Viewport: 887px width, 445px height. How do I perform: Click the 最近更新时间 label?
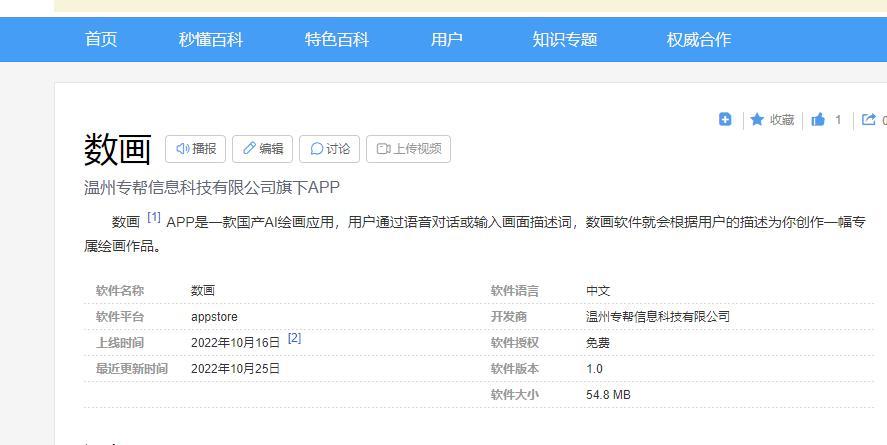point(132,369)
